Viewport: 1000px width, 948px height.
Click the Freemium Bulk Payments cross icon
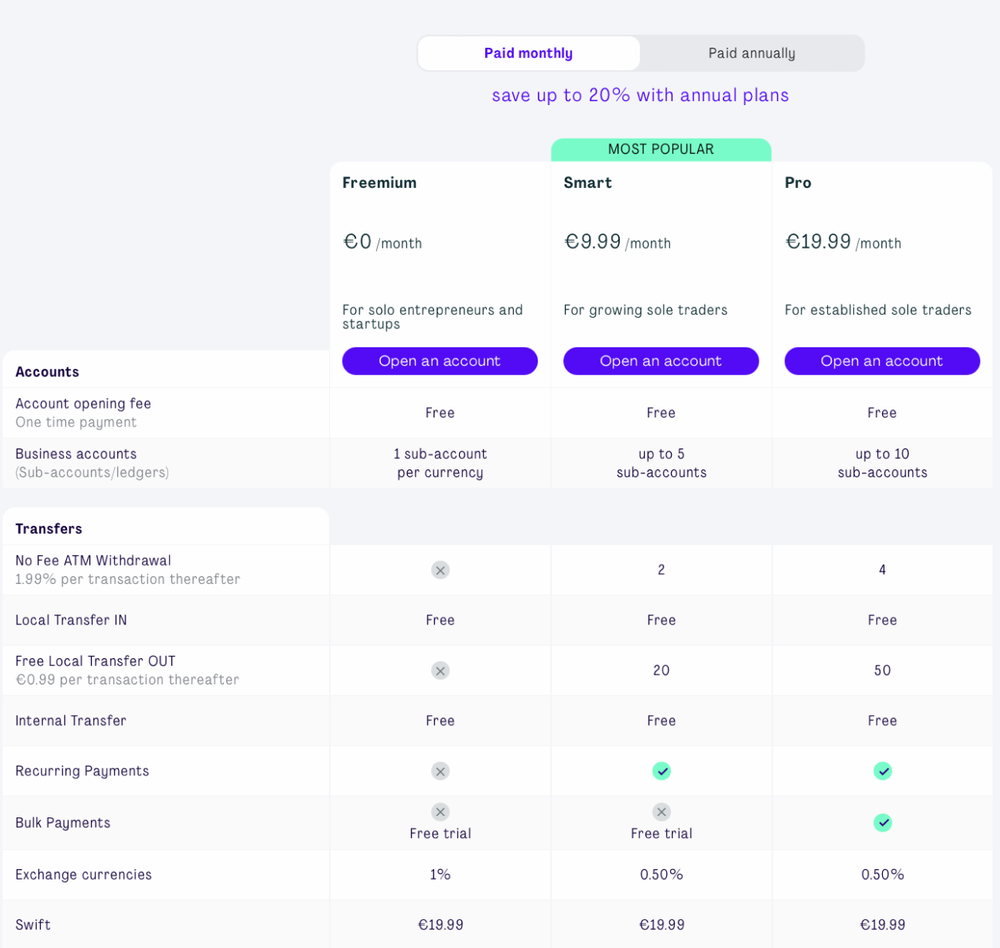440,812
